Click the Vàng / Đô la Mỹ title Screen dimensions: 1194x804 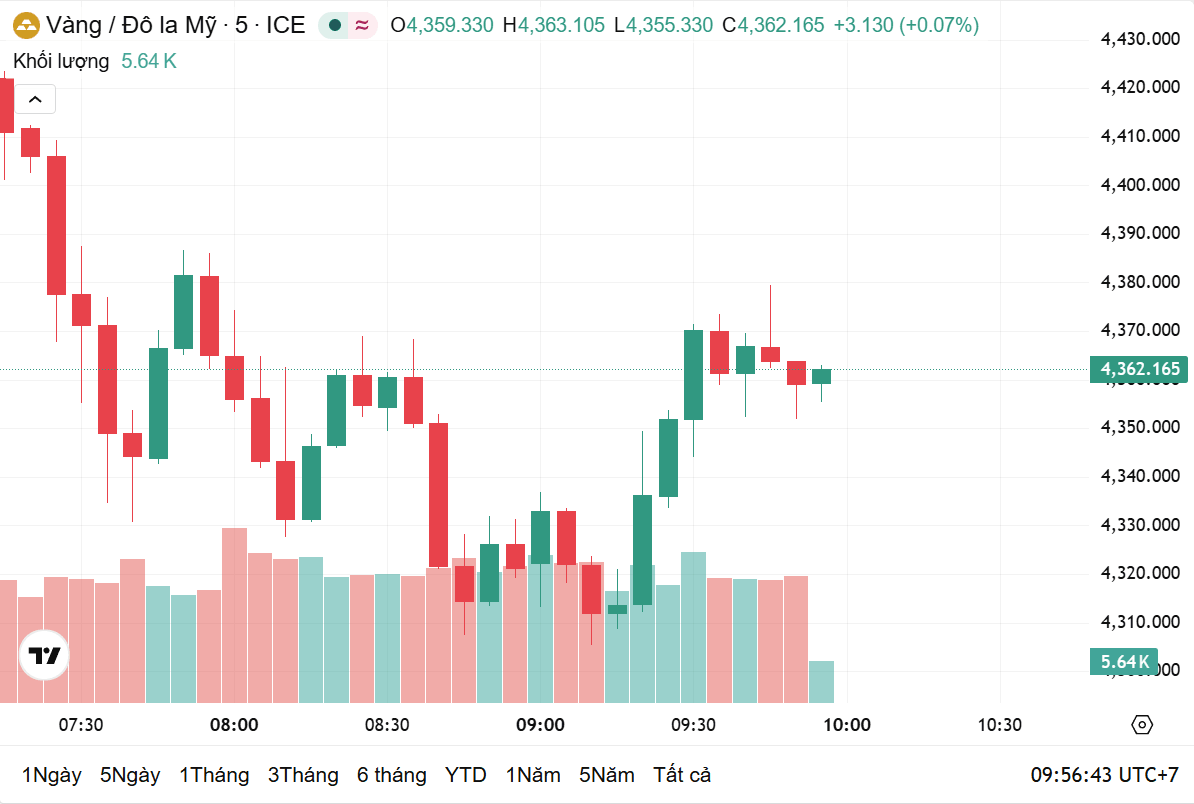(131, 25)
